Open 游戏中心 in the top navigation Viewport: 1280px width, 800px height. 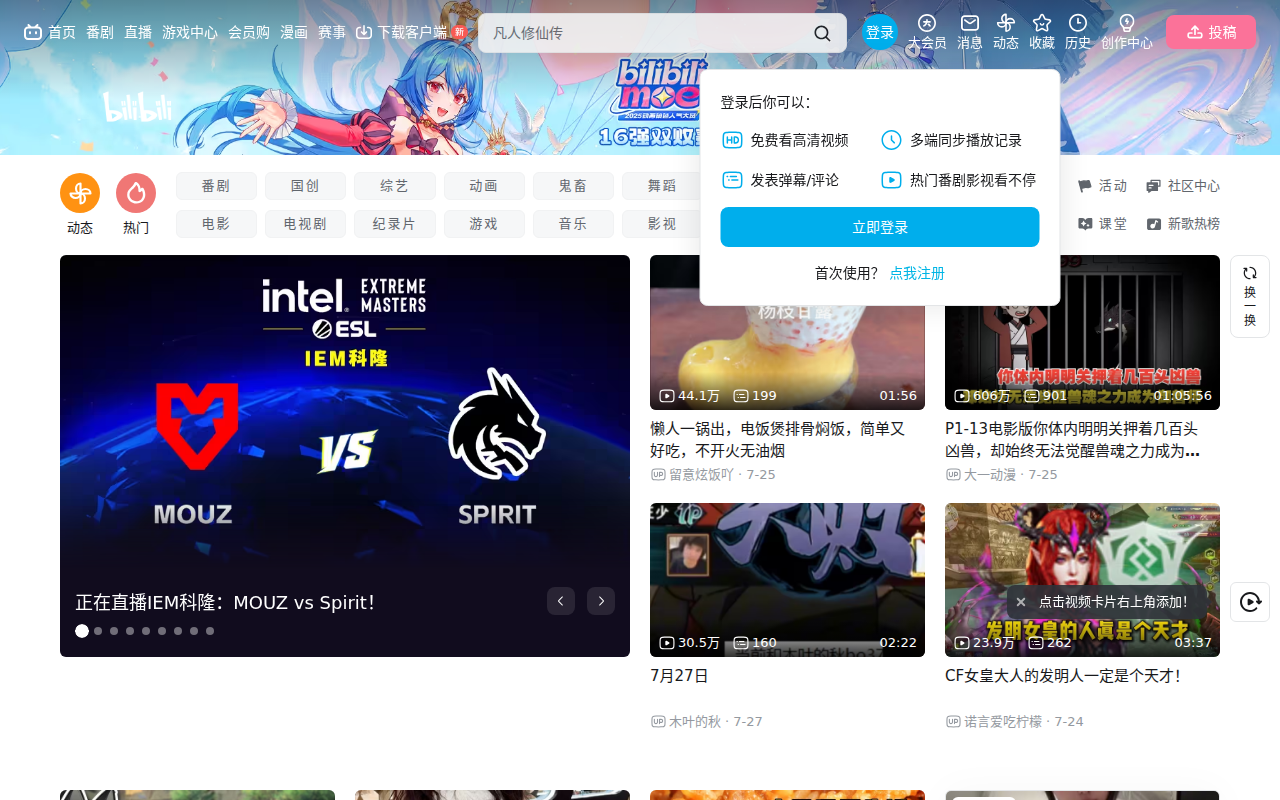190,32
